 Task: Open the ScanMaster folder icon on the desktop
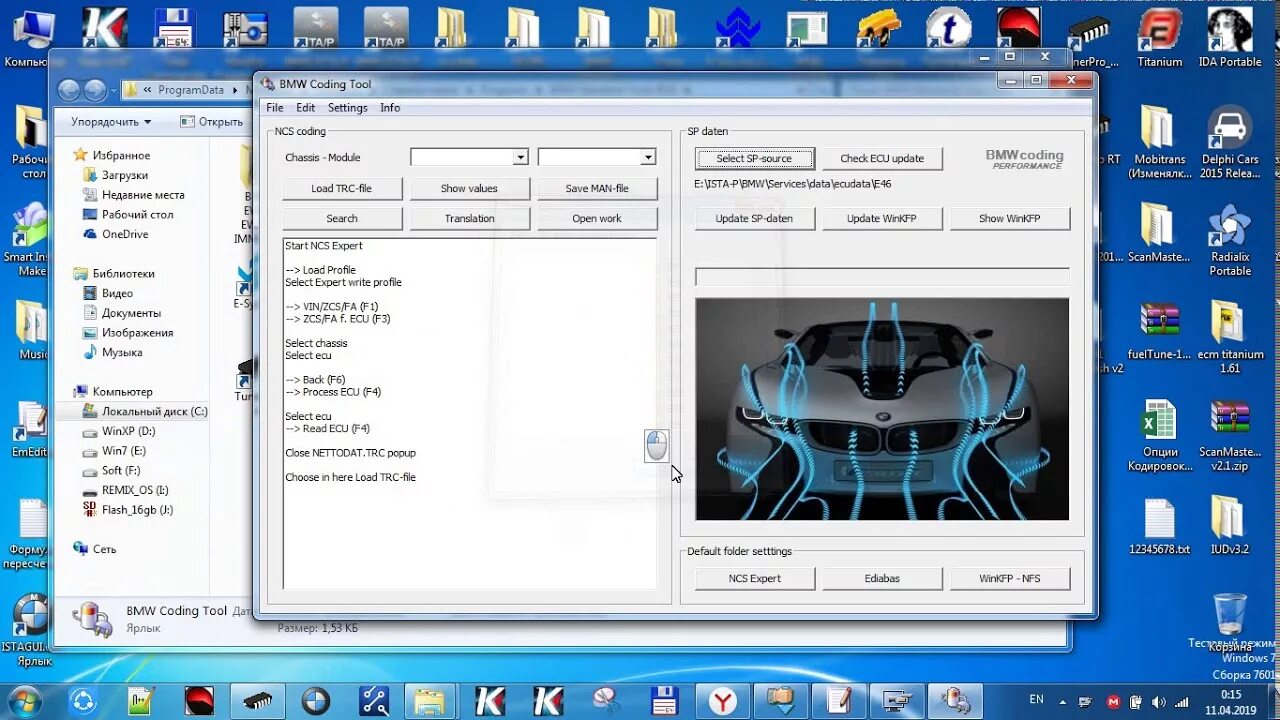coord(1158,232)
